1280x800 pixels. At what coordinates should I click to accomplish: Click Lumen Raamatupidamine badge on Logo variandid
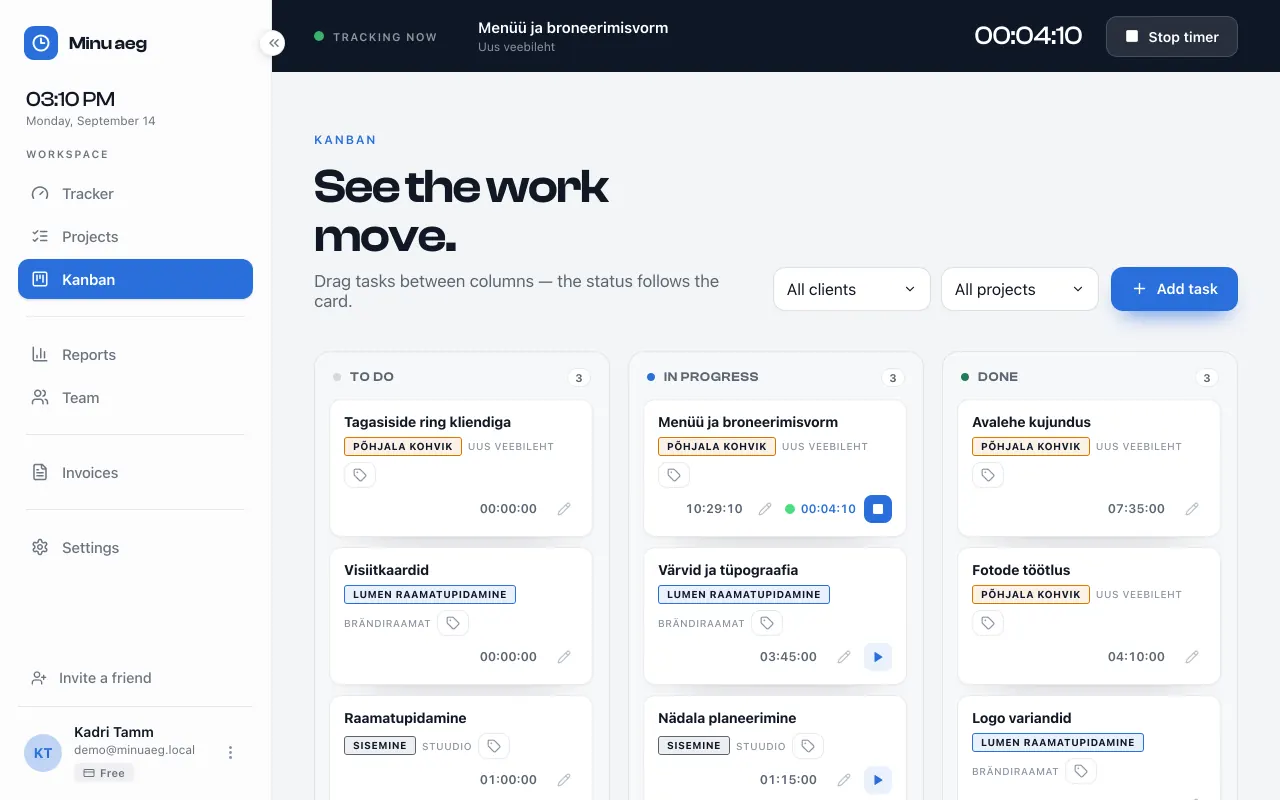(1058, 743)
